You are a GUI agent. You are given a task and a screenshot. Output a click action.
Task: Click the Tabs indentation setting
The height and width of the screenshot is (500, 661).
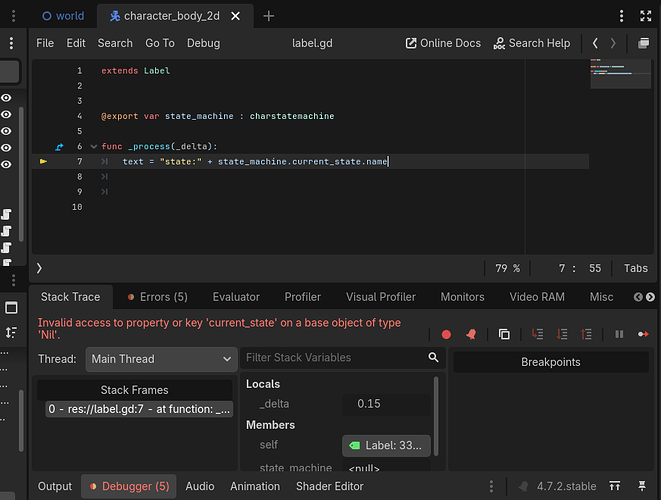click(636, 268)
